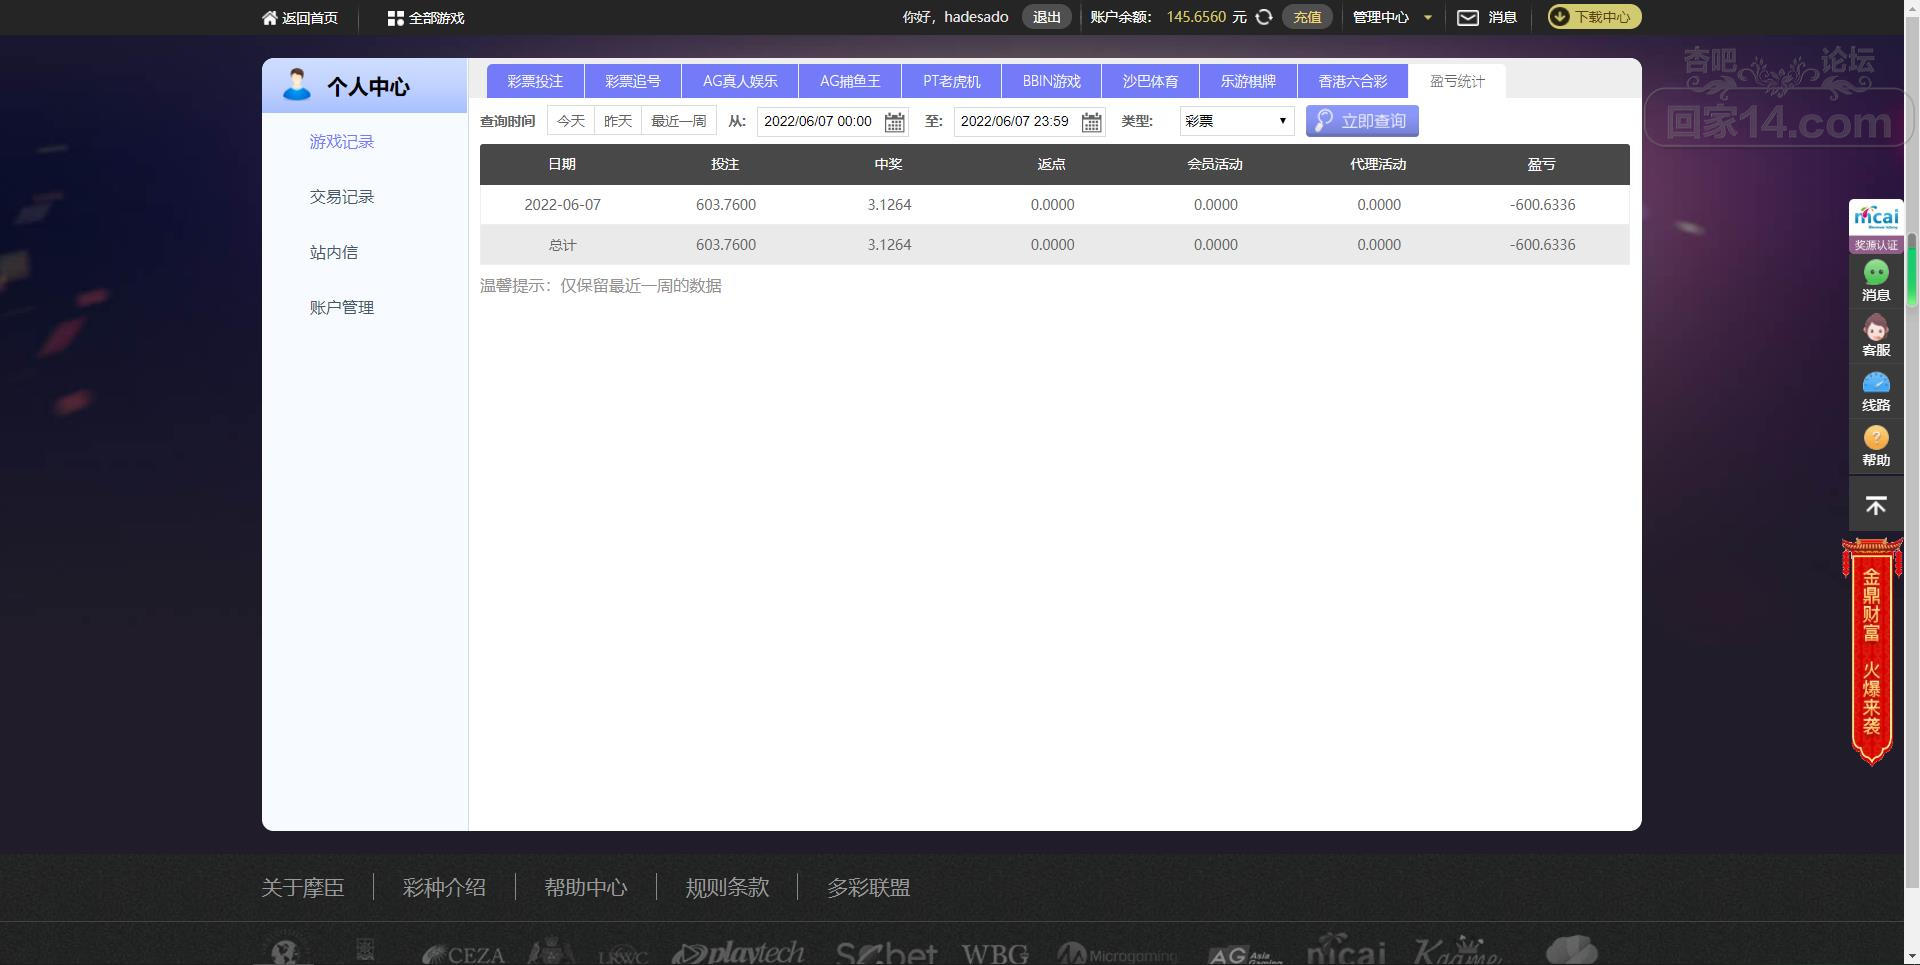1920x965 pixels.
Task: Expand the 类型 彩票 dropdown
Action: tap(1237, 121)
